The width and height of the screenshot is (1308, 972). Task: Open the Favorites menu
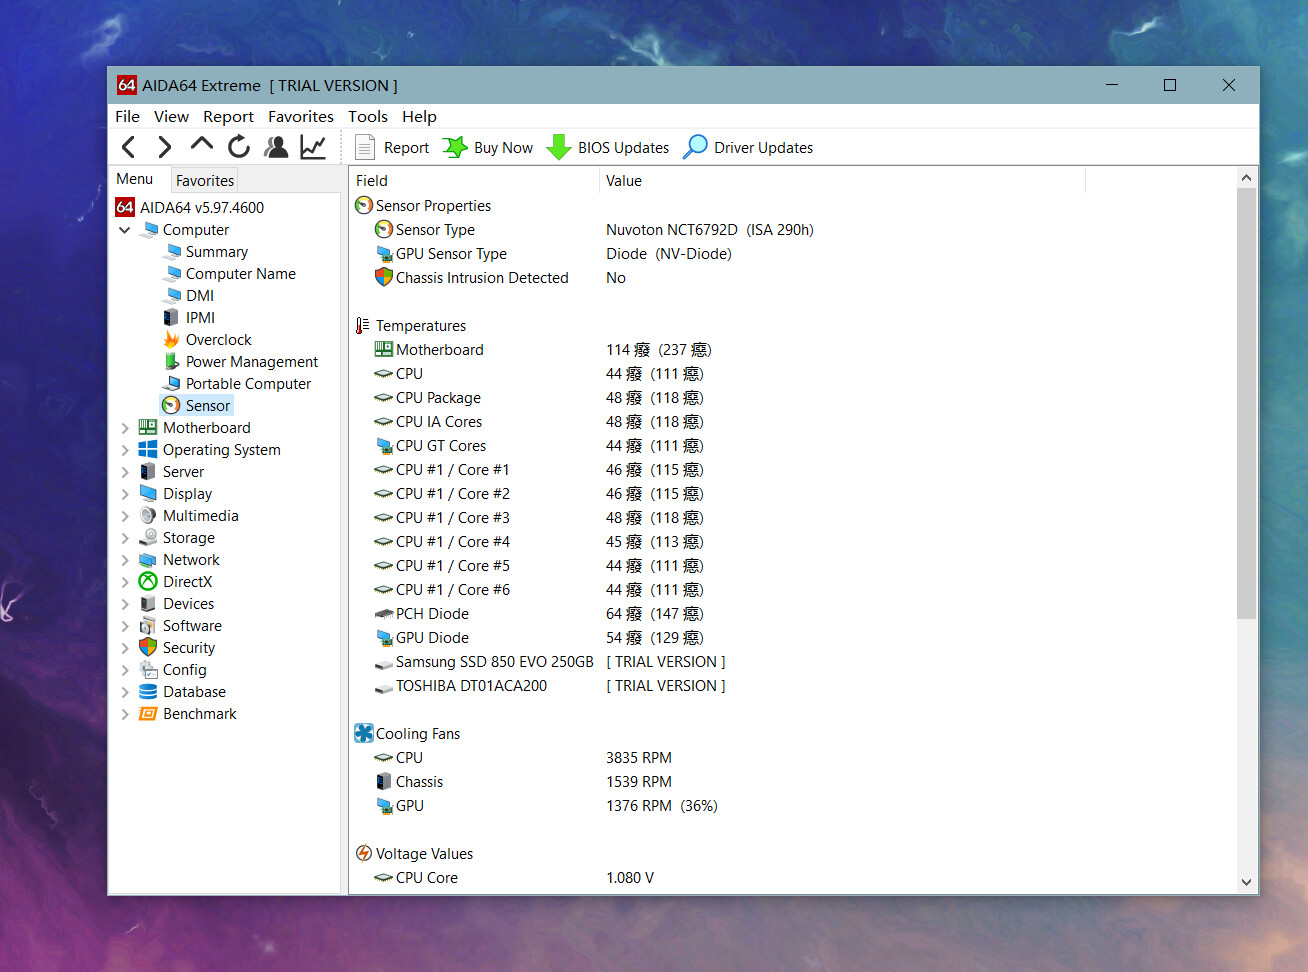point(301,117)
